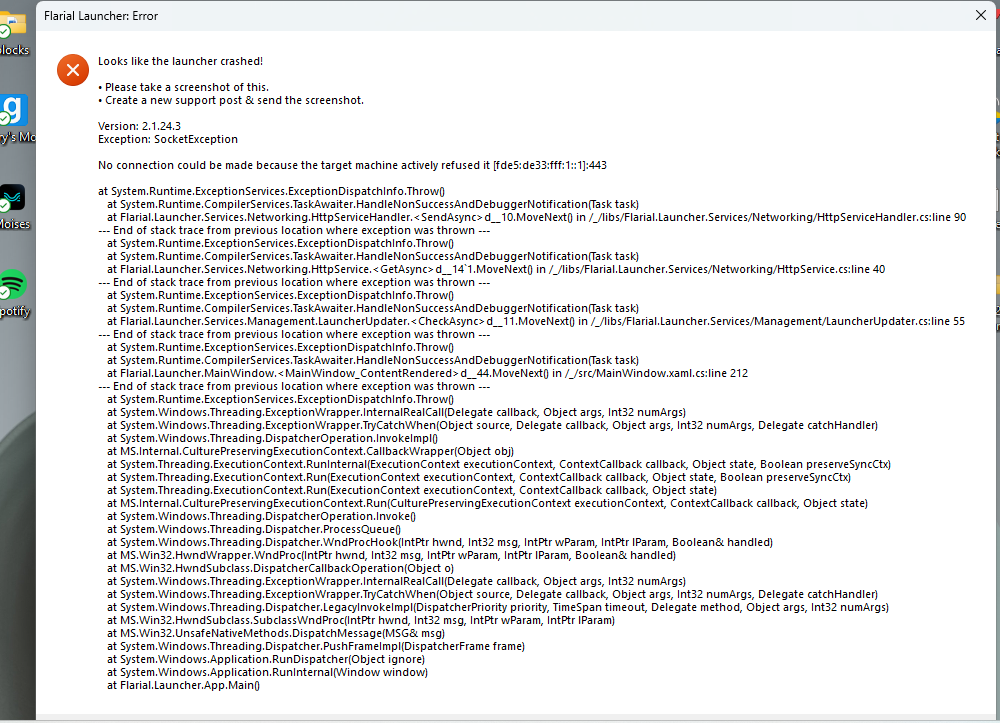Viewport: 1000px width, 723px height.
Task: Click the "Dispatcher.WndProcHook" stack line
Action: tap(440, 543)
